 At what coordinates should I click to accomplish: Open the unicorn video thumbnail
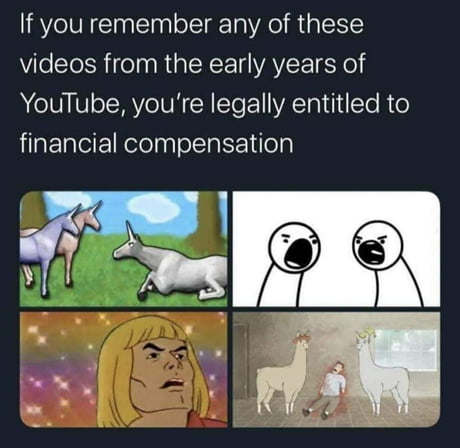click(123, 249)
